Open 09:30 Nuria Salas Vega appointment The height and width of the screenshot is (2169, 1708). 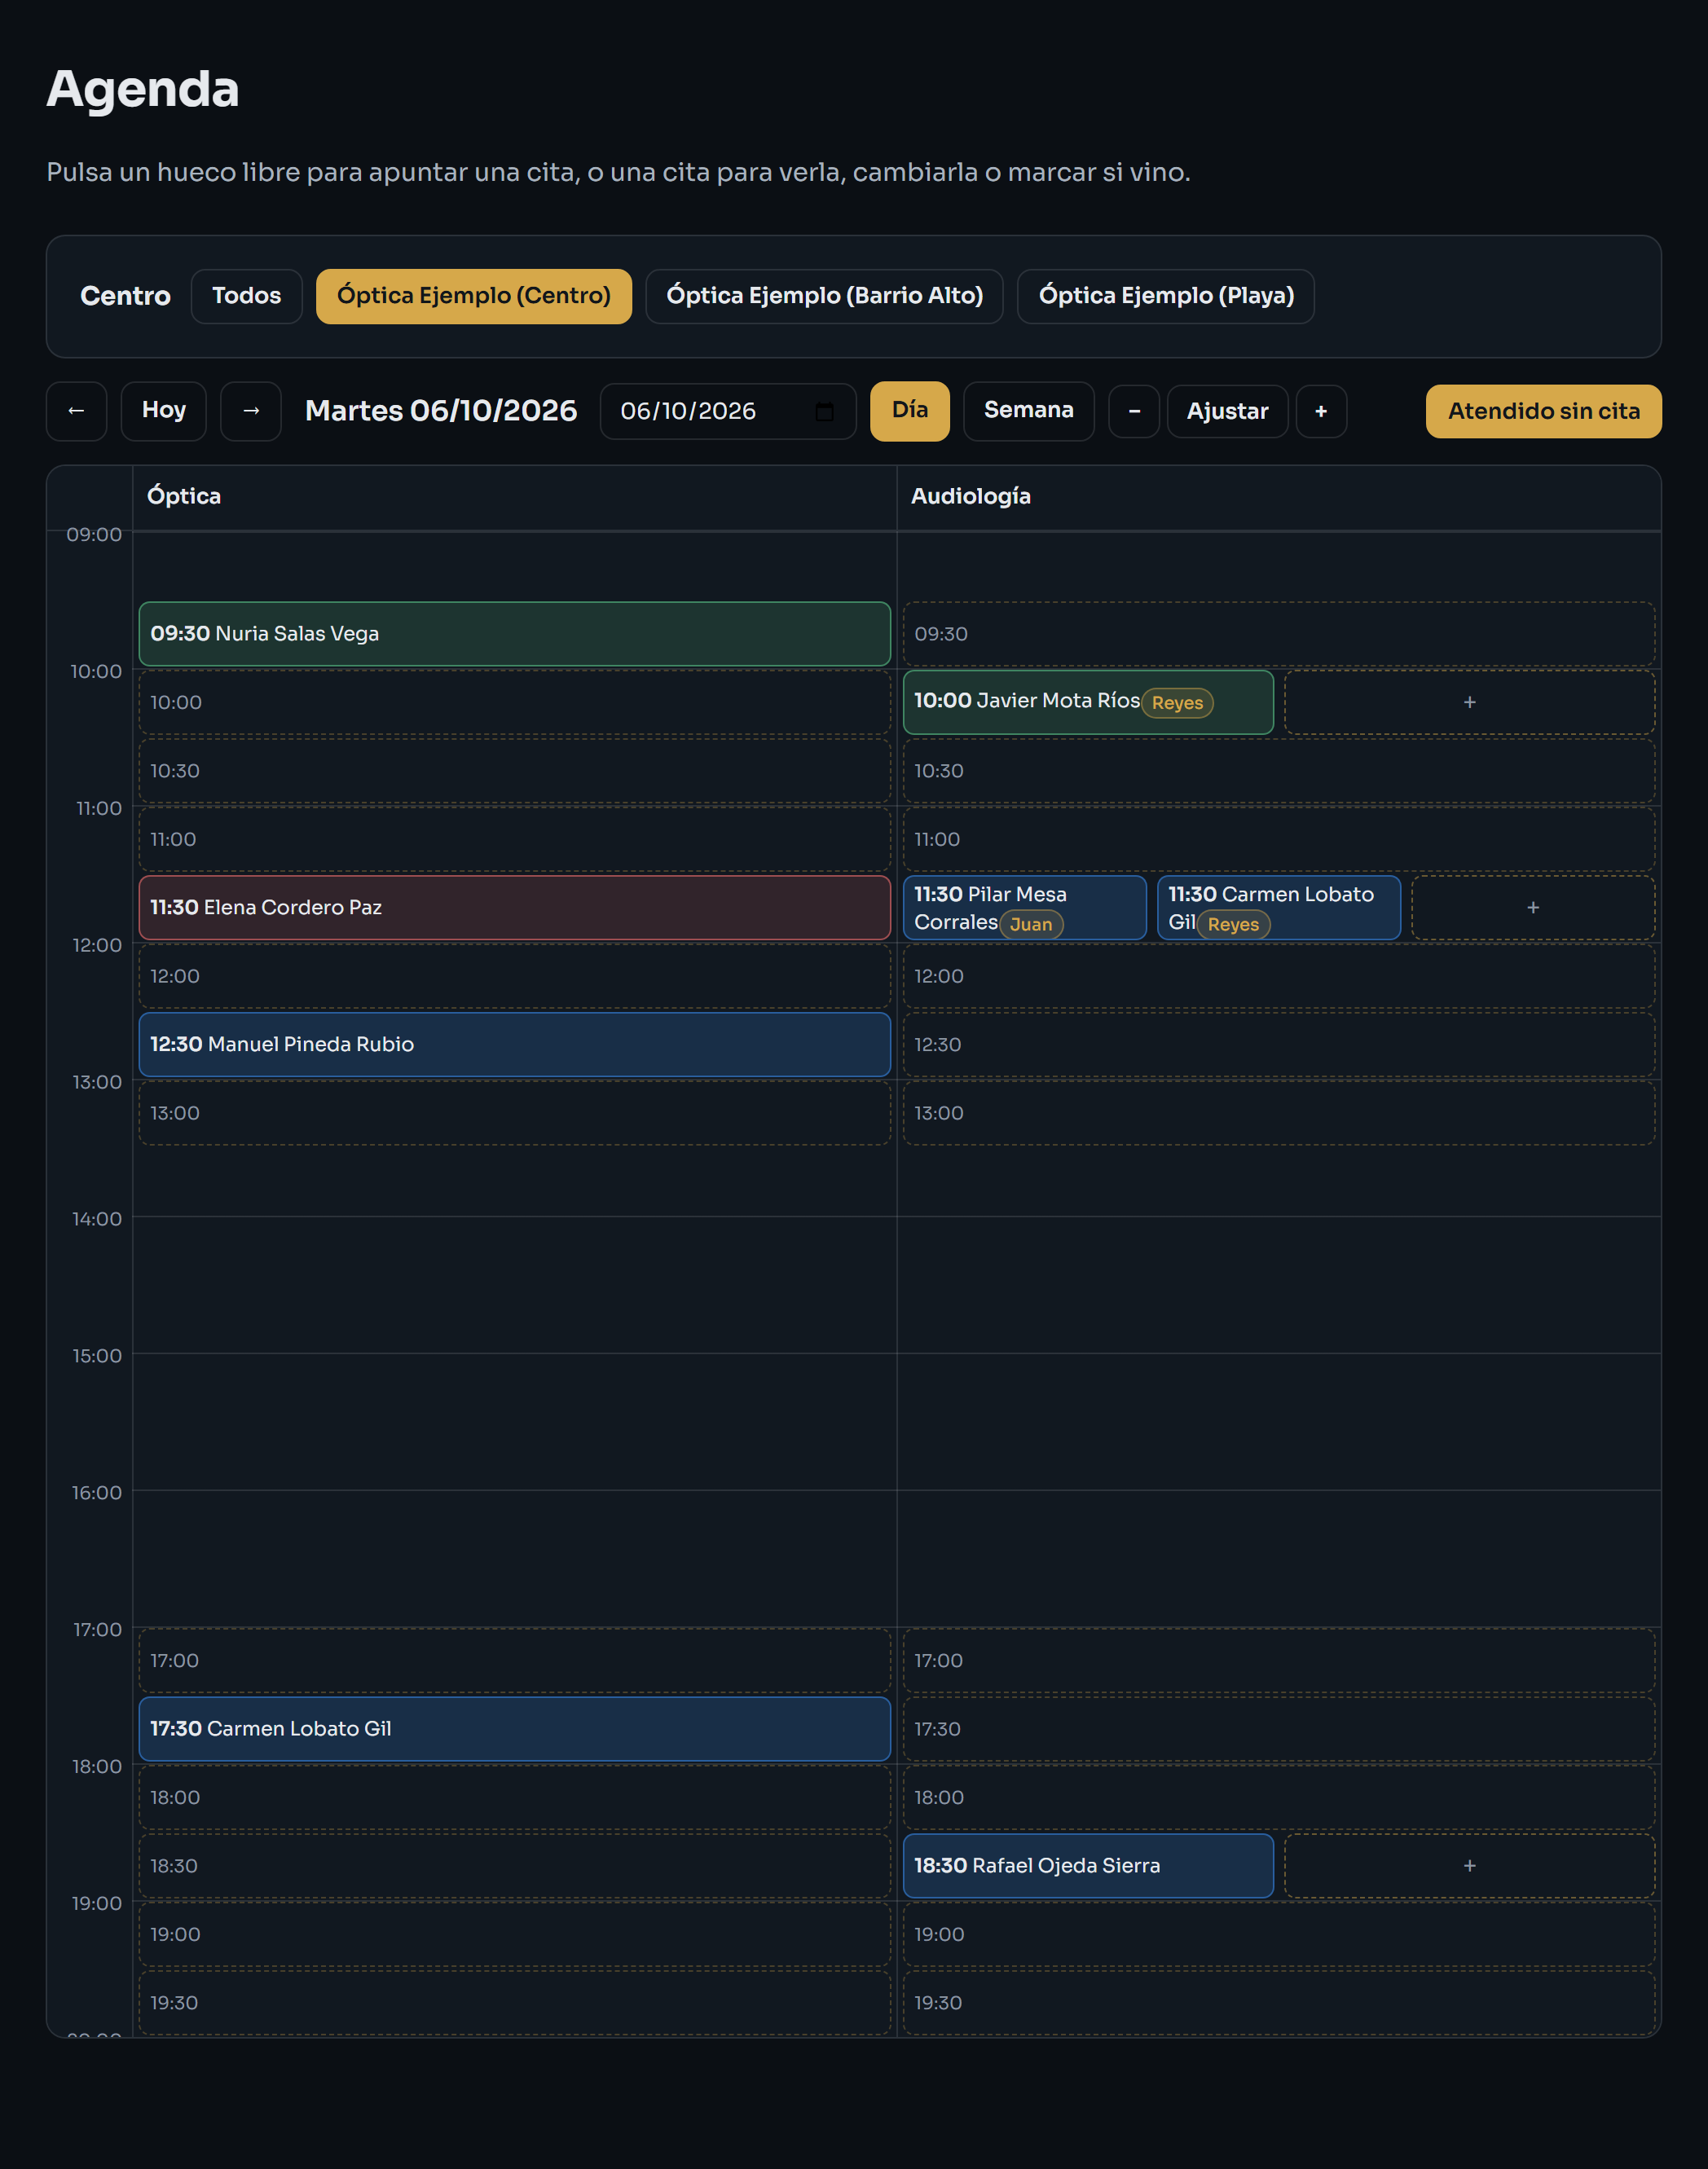point(514,634)
